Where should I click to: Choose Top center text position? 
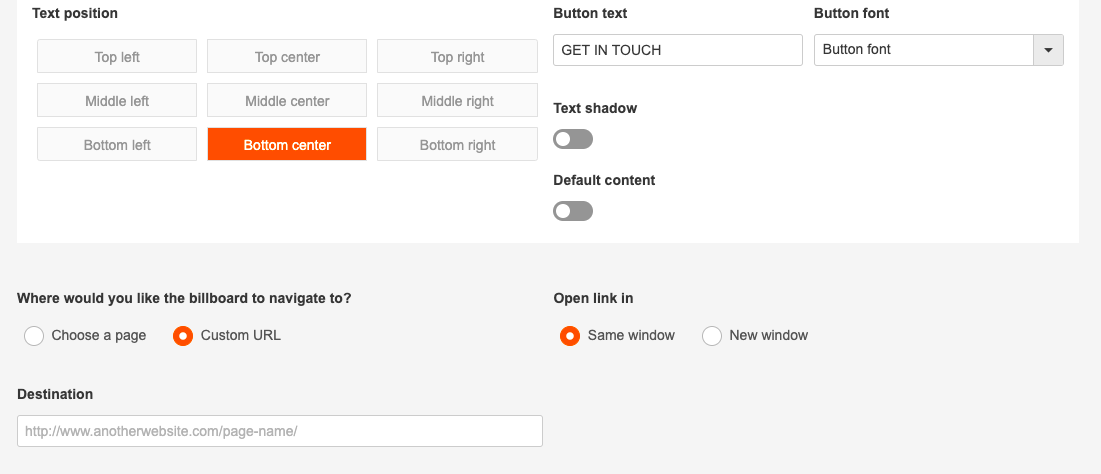tap(287, 57)
